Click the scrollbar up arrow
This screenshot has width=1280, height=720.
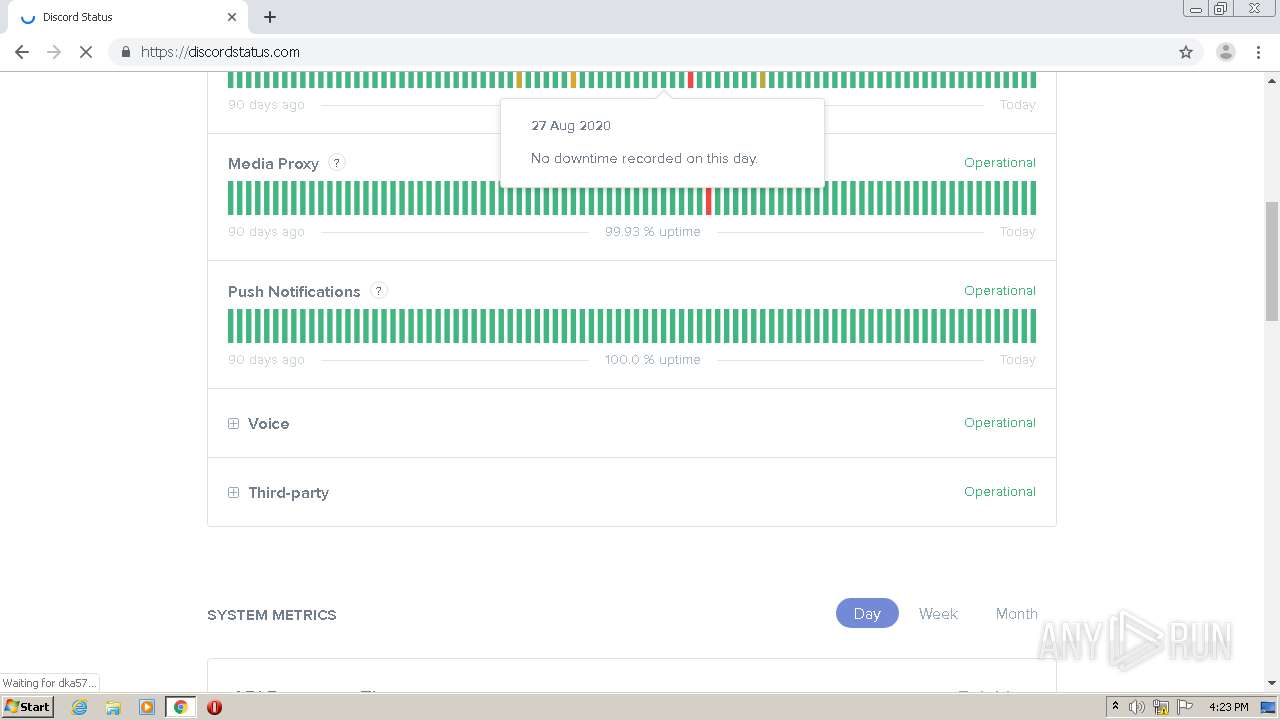pyautogui.click(x=1271, y=79)
